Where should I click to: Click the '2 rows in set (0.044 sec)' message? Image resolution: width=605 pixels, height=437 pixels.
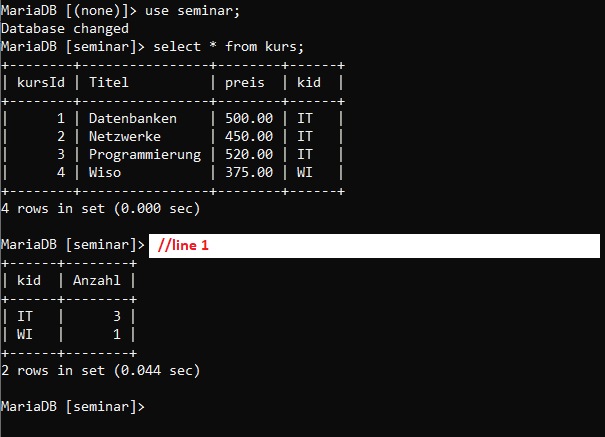tap(100, 371)
